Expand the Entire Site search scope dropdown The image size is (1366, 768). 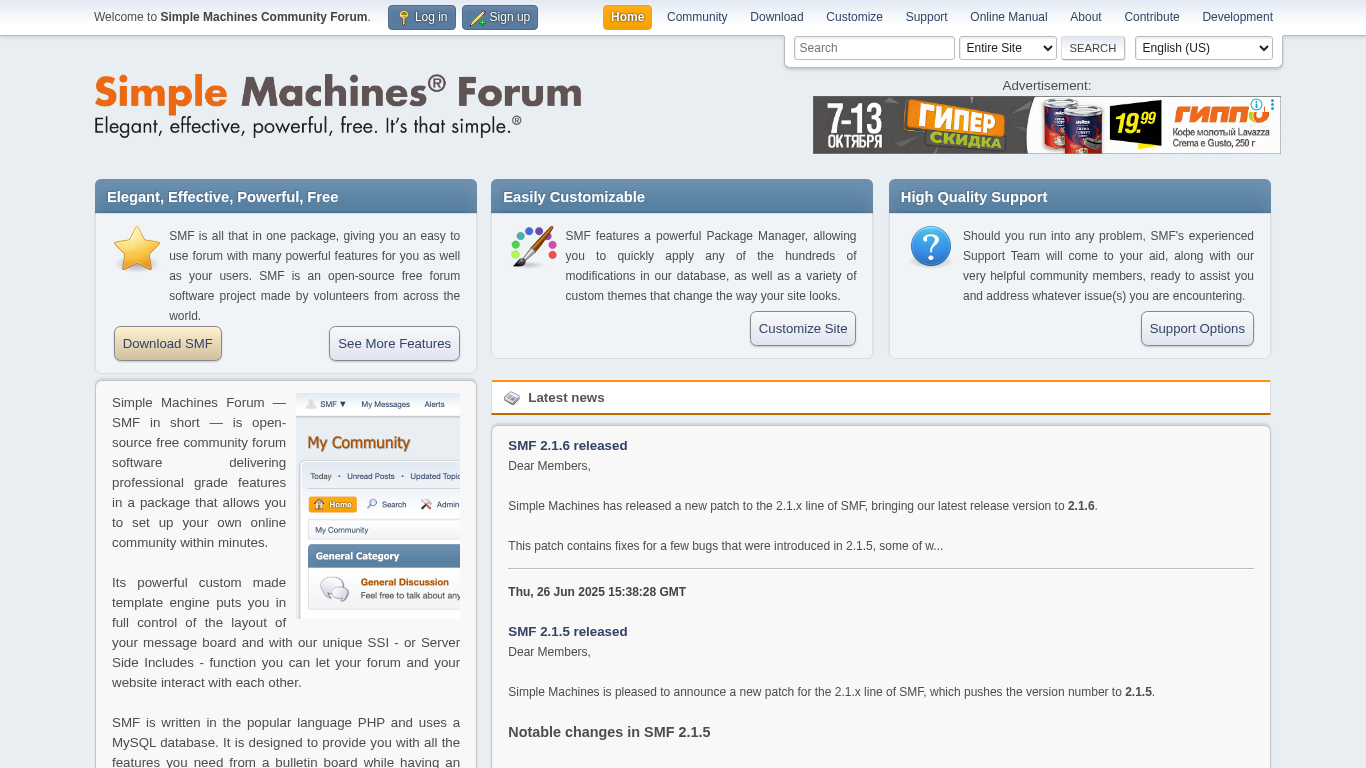(1008, 48)
